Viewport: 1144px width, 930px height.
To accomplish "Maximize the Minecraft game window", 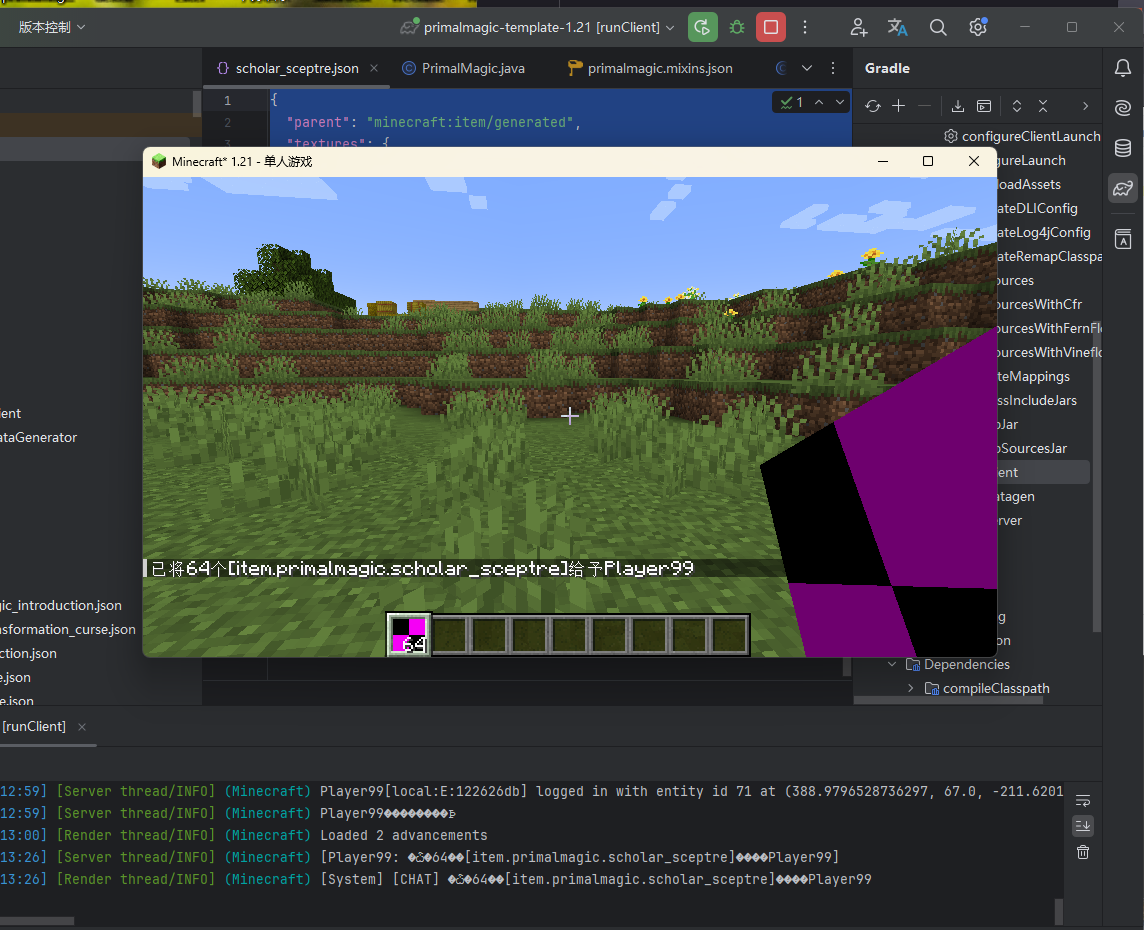I will tap(928, 161).
